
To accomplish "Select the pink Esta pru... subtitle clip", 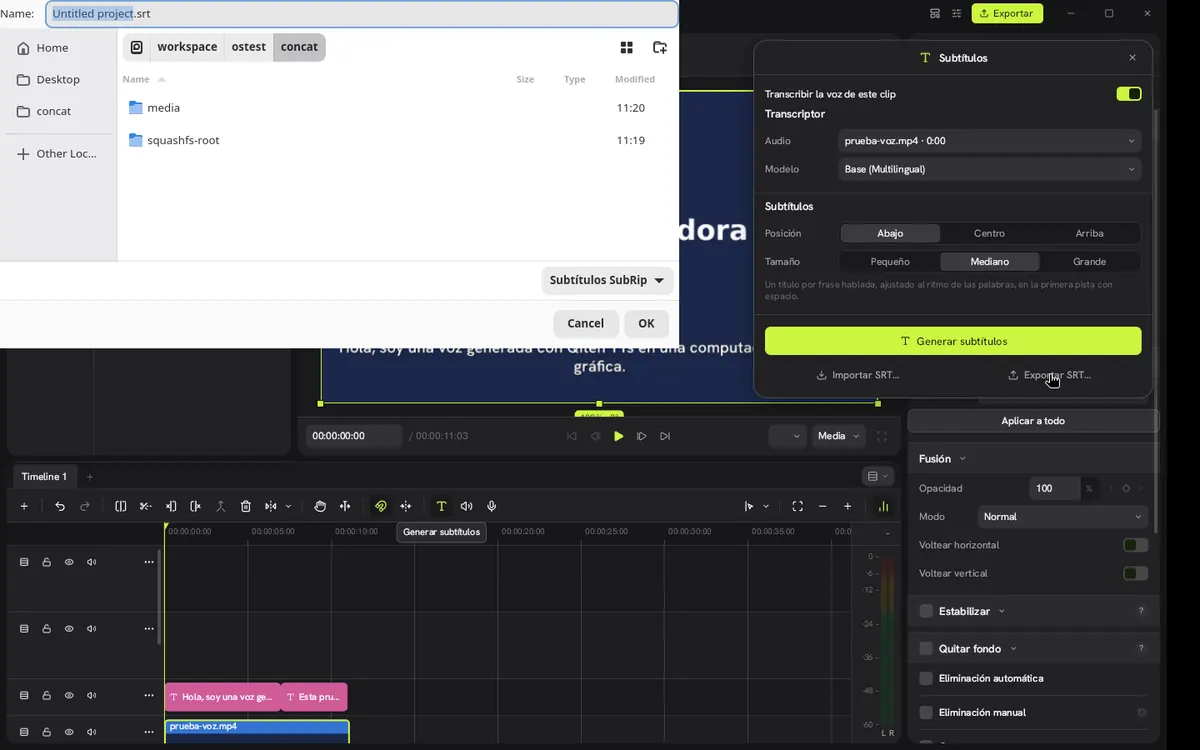I will pyautogui.click(x=314, y=697).
